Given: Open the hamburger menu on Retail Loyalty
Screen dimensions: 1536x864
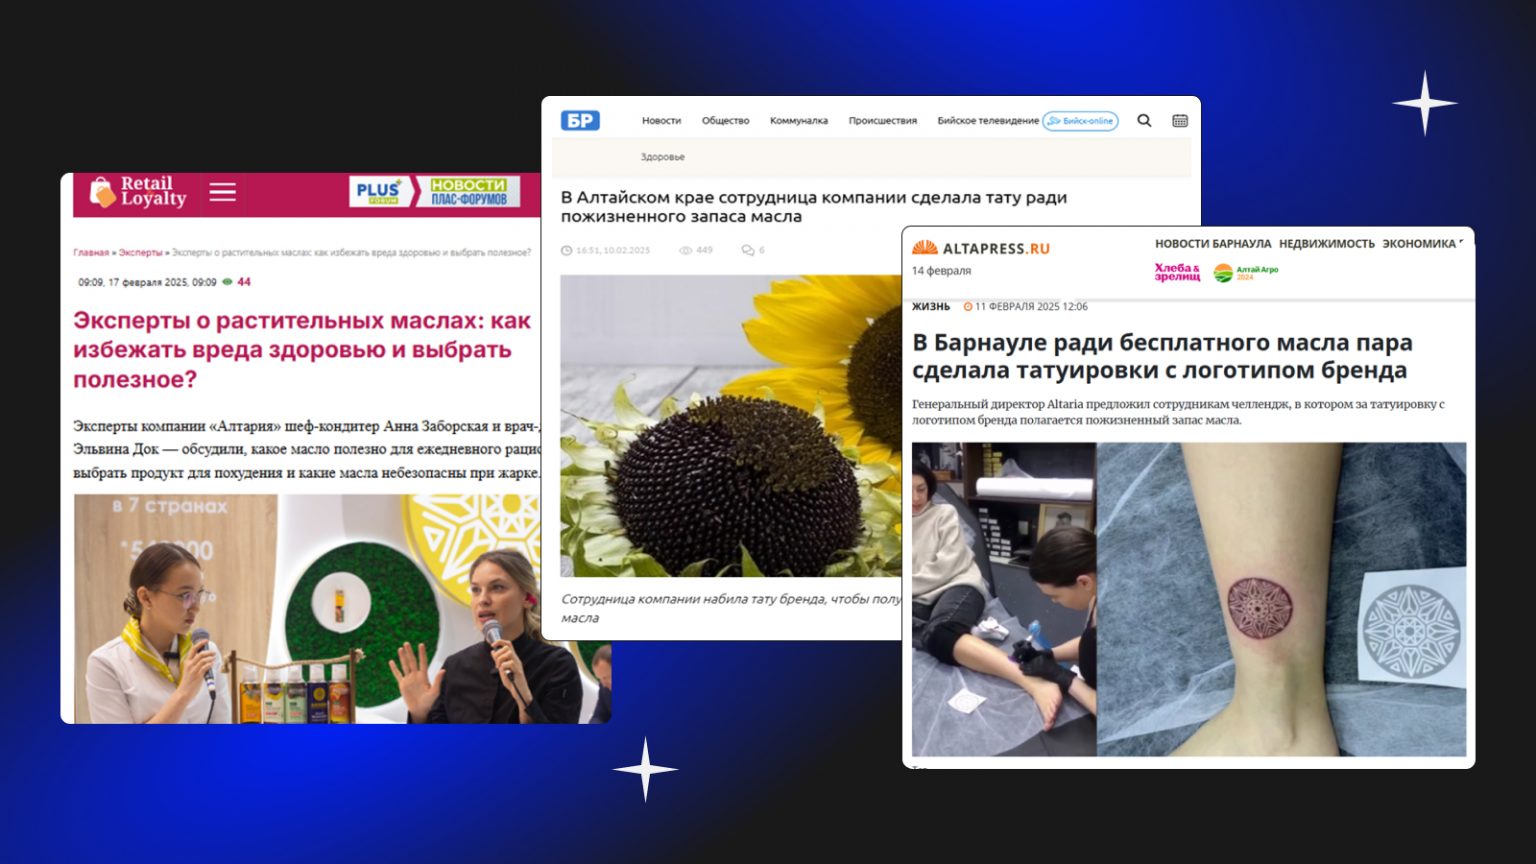Looking at the screenshot, I should (222, 192).
